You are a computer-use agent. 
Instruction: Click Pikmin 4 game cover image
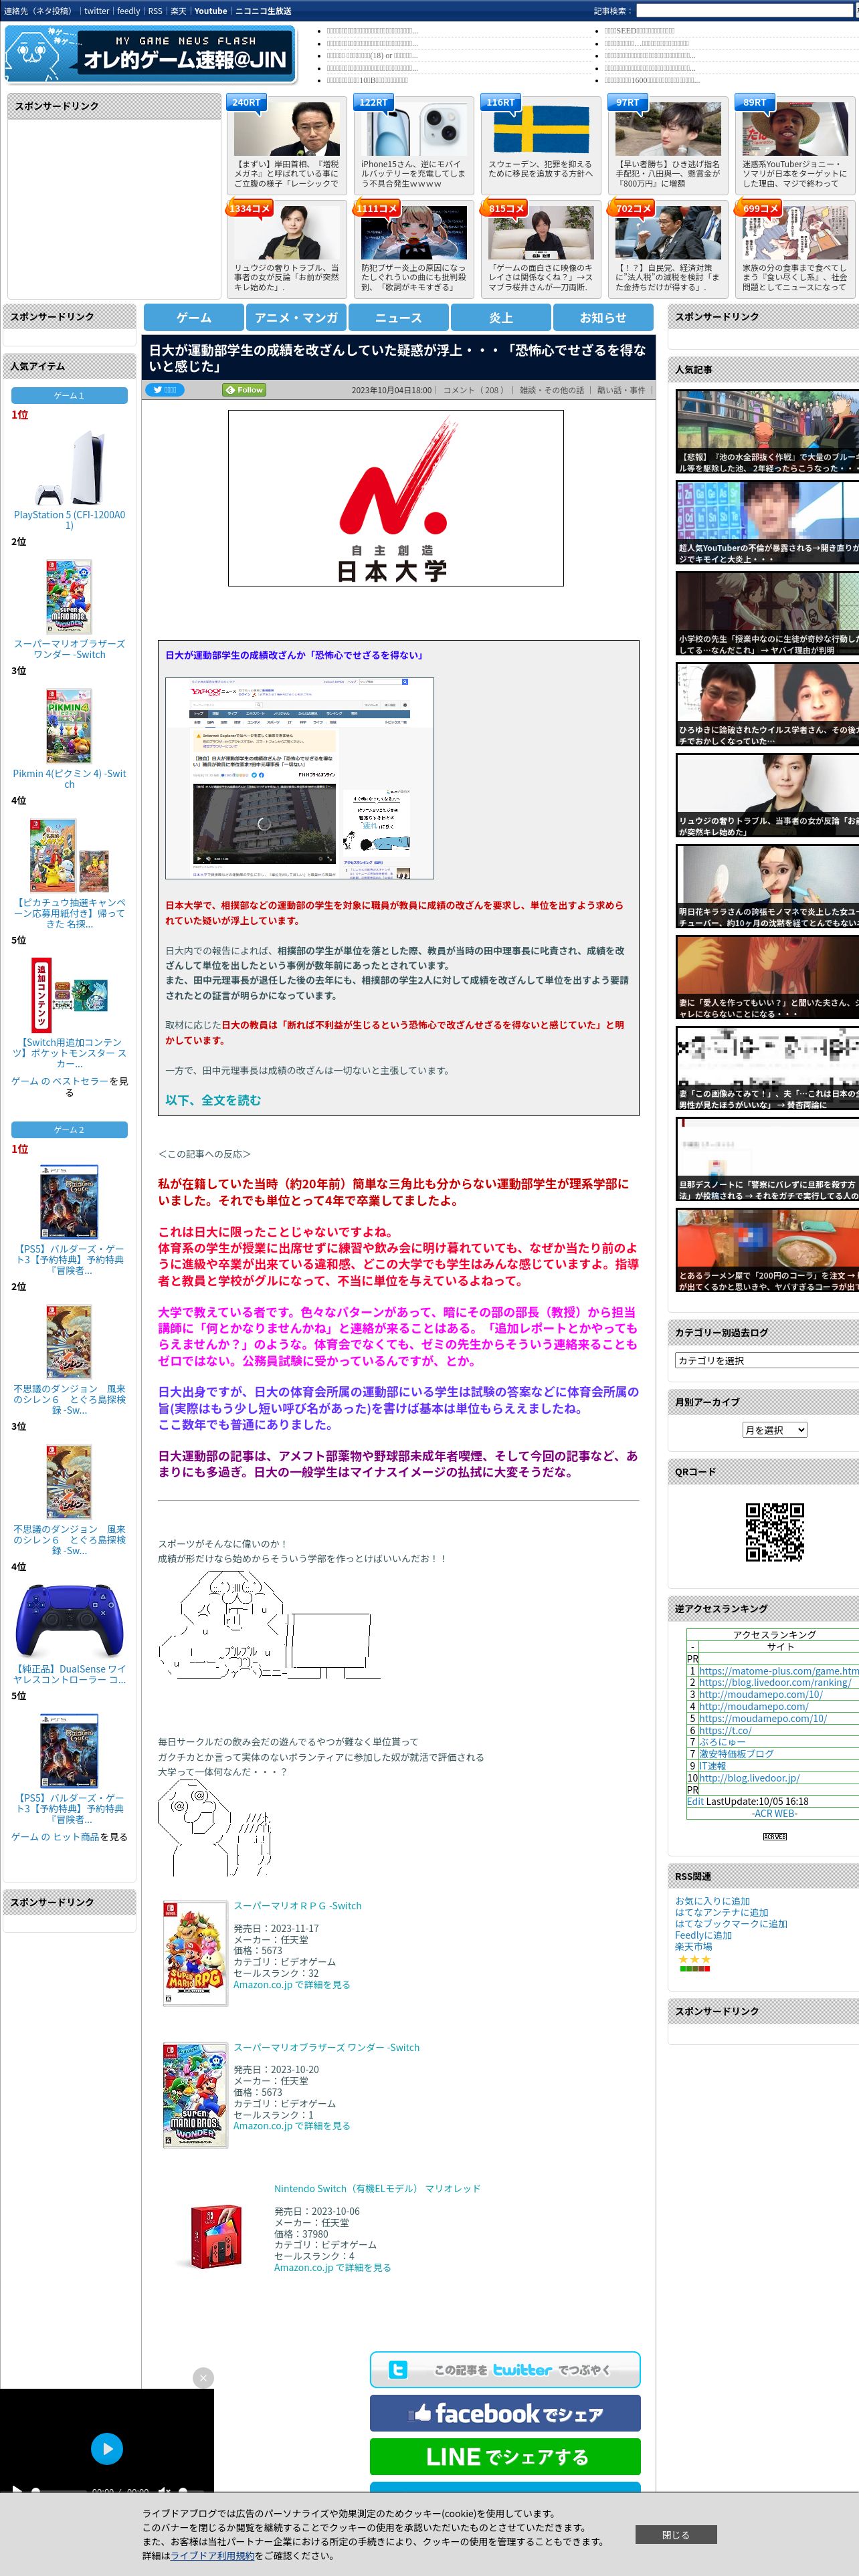tap(69, 726)
